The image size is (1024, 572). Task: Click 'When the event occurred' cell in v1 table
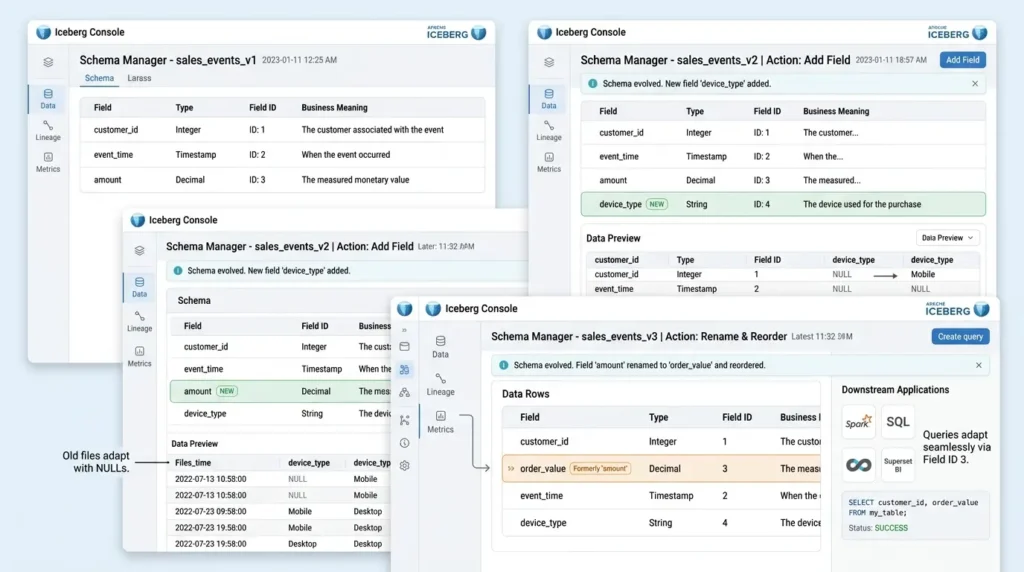point(345,155)
